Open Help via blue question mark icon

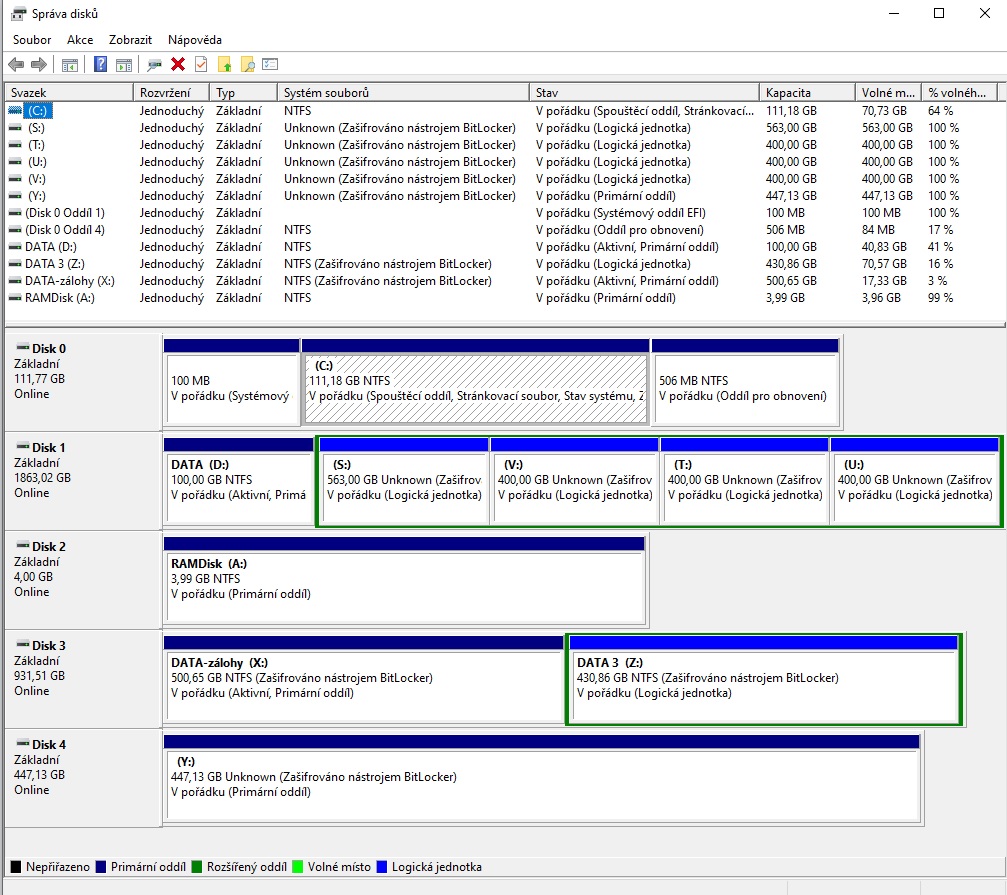click(100, 65)
